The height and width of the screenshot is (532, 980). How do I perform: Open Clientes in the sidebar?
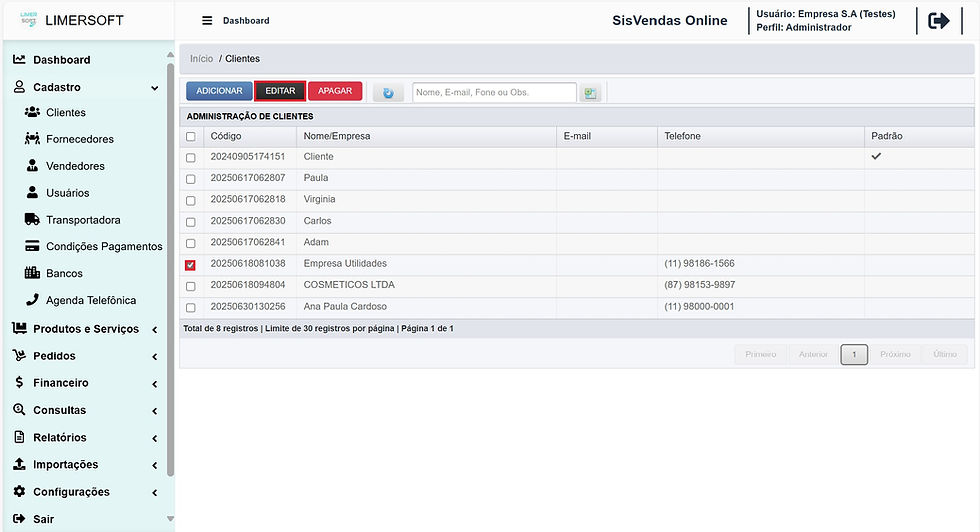pos(66,113)
